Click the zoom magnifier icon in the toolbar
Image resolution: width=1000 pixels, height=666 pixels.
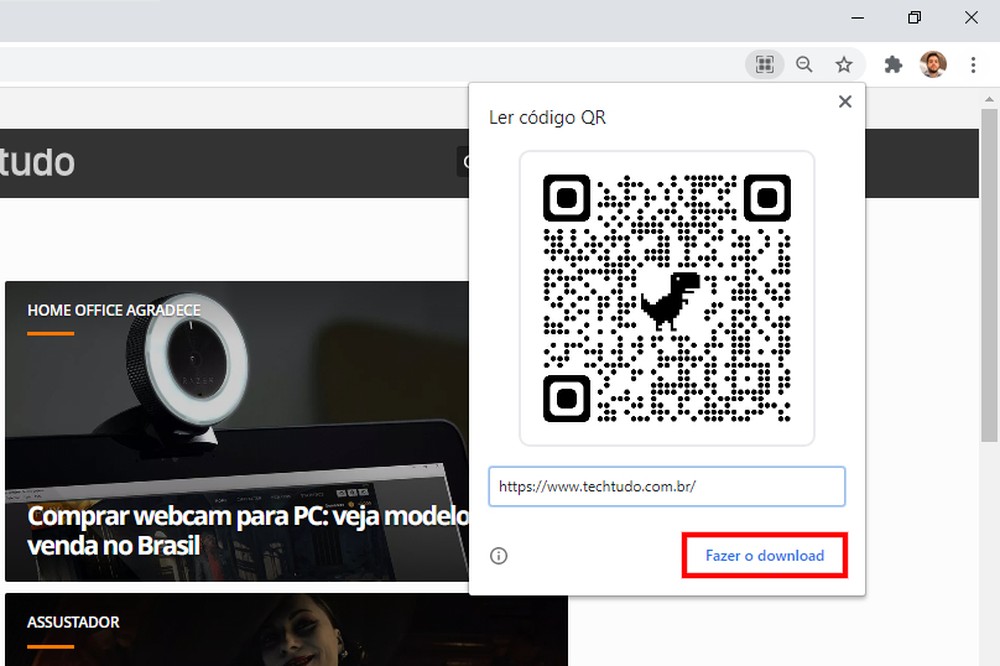click(805, 64)
